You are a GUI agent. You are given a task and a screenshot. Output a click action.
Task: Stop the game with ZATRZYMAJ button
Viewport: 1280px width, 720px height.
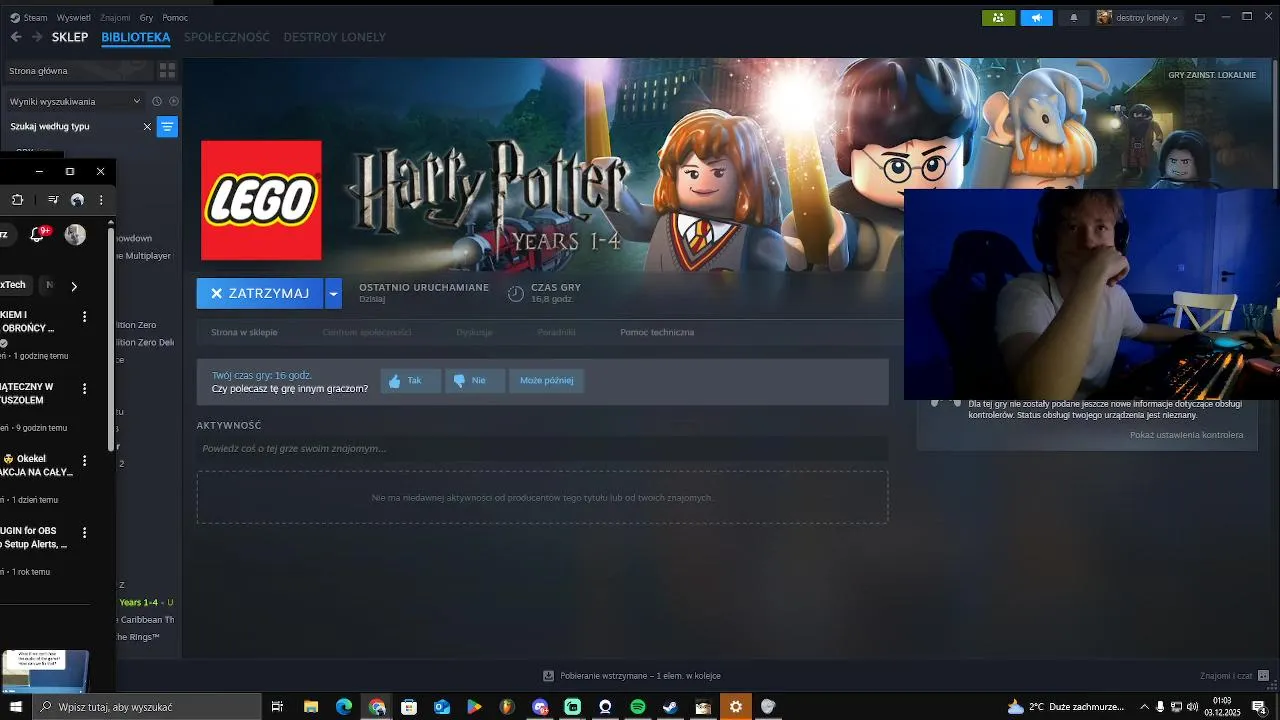tap(260, 293)
